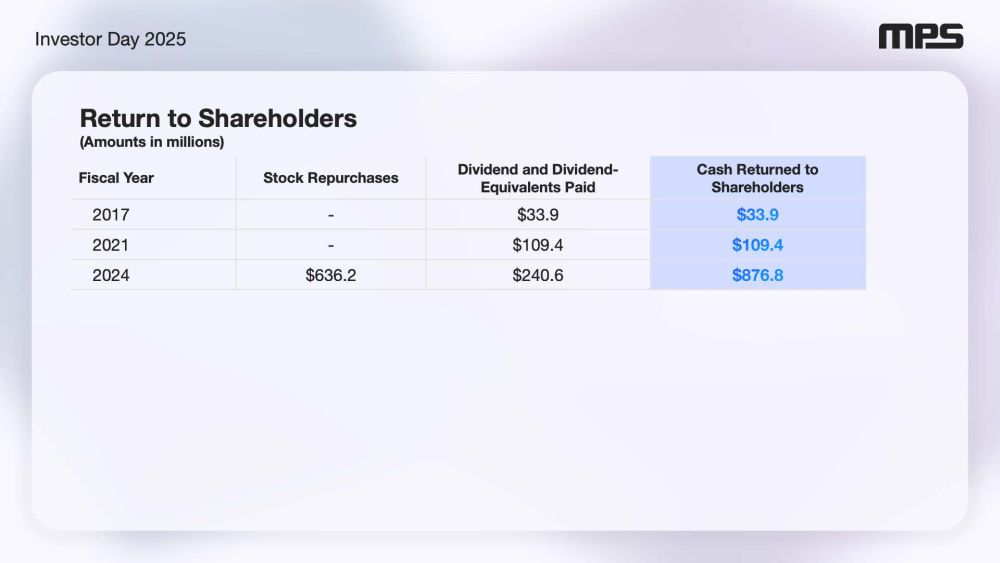1000x563 pixels.
Task: Select the Return to Shareholders title
Action: pyautogui.click(x=218, y=118)
